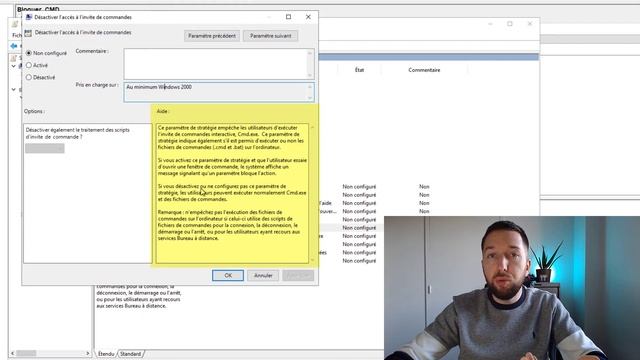Select 'Non configuré' in row ending 'ouver...'
Image resolution: width=640 pixels, height=360 pixels.
(359, 211)
